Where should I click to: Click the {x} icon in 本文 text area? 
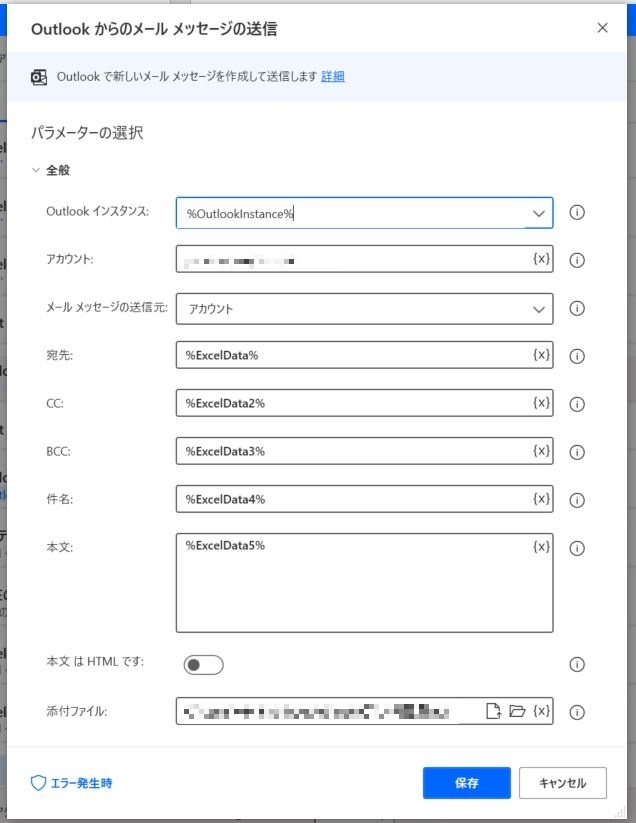[541, 547]
